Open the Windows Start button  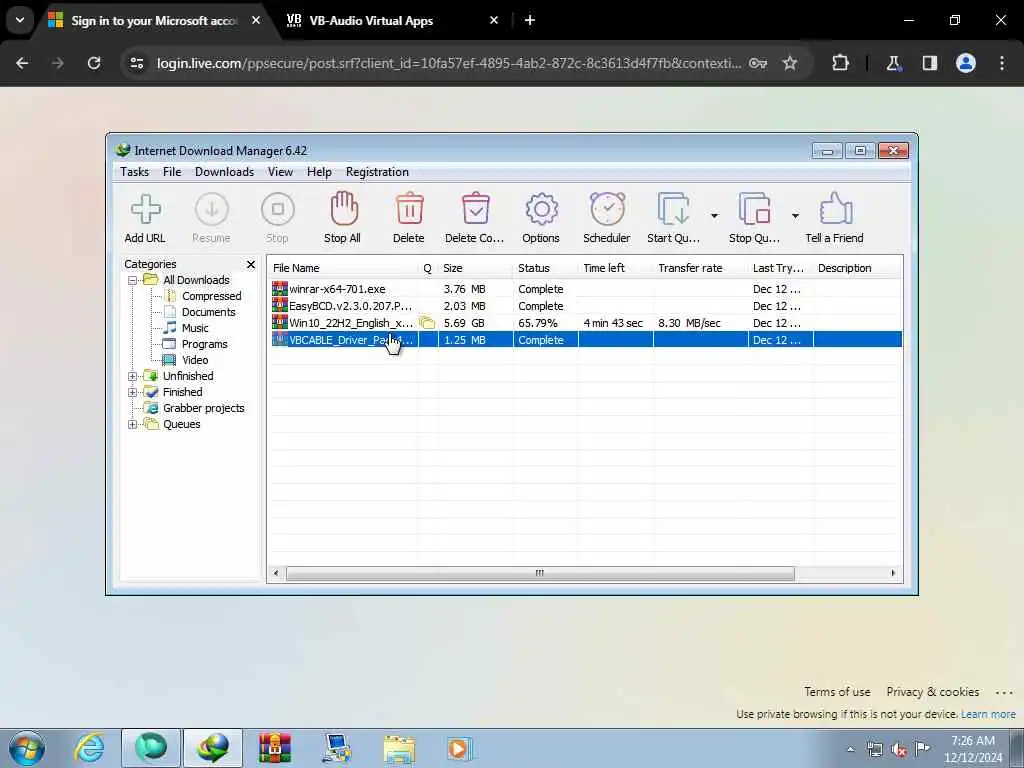tap(27, 748)
